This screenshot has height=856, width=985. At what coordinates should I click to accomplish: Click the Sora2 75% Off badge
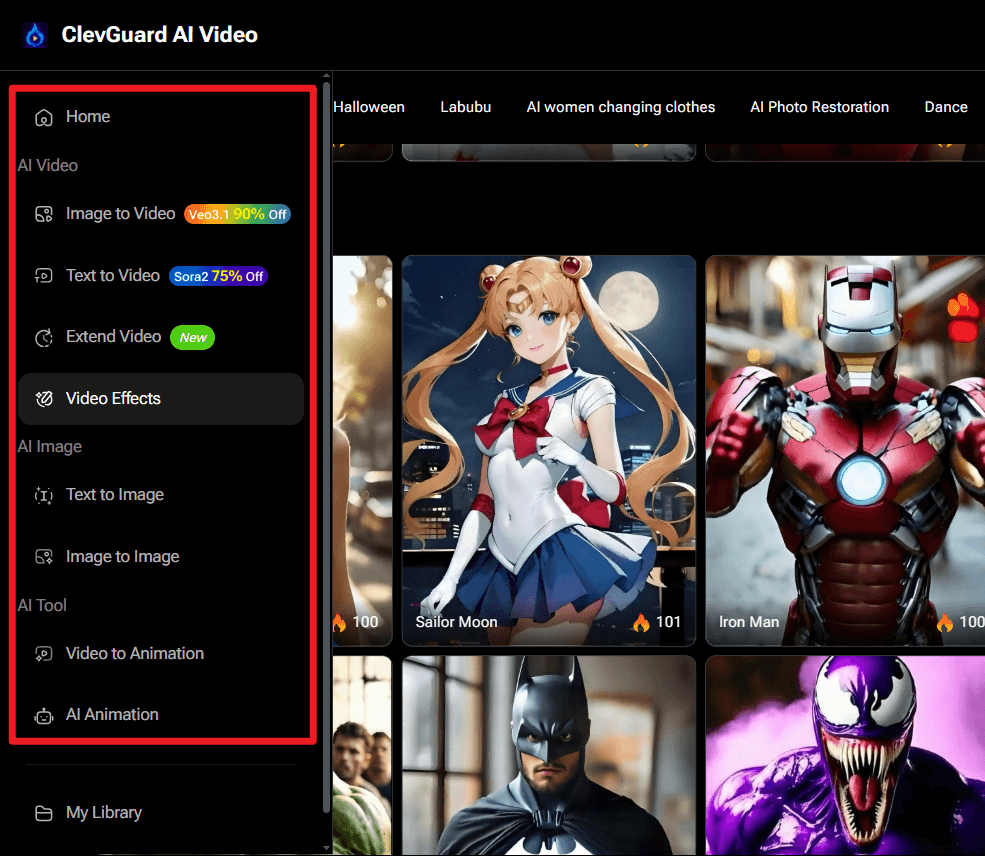218,275
